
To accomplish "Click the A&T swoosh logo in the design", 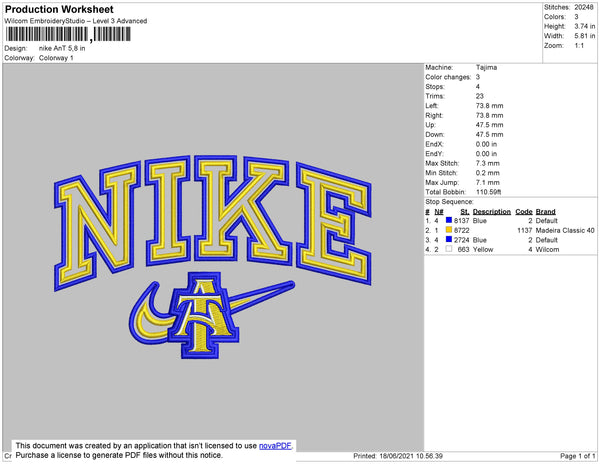I will pos(212,315).
